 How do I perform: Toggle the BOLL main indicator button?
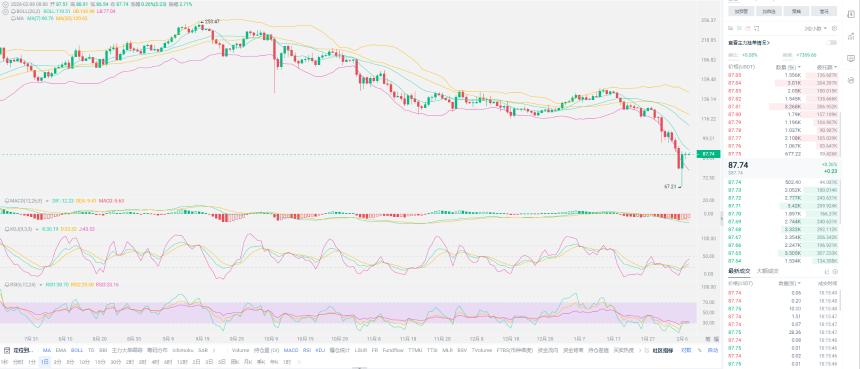pos(77,350)
